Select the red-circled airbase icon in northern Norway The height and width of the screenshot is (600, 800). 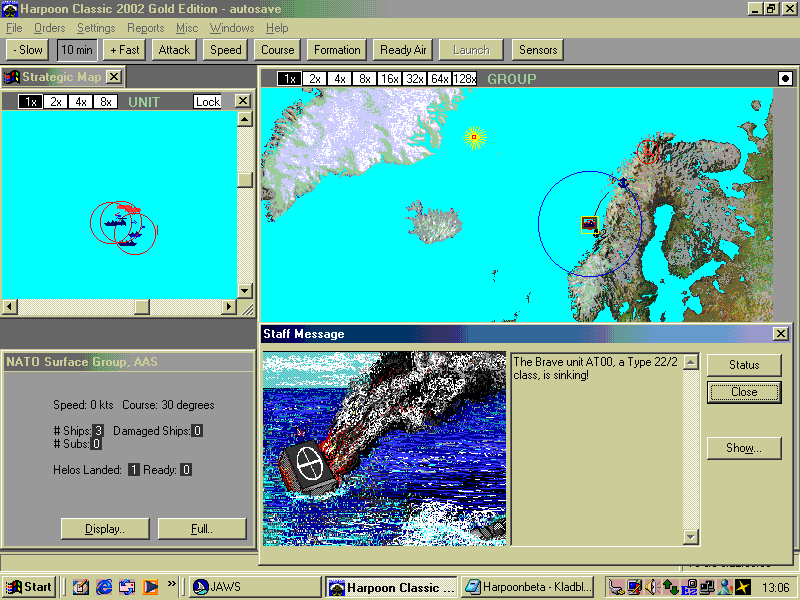[648, 151]
